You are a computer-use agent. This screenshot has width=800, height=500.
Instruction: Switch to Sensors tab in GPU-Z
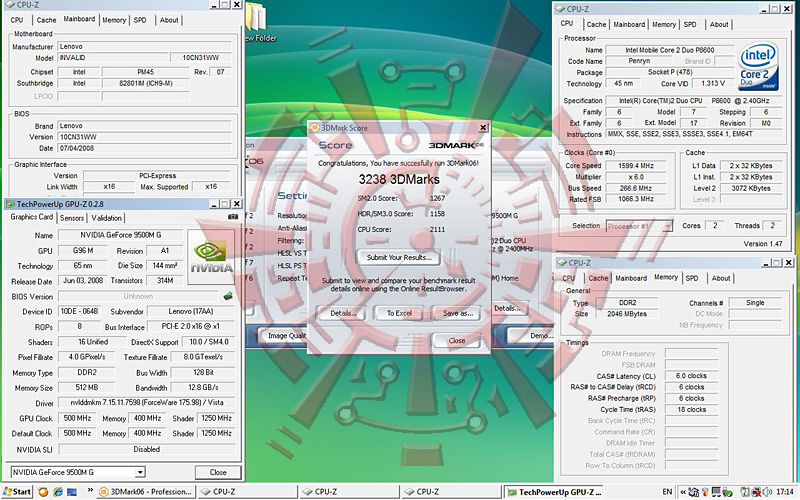[x=72, y=218]
